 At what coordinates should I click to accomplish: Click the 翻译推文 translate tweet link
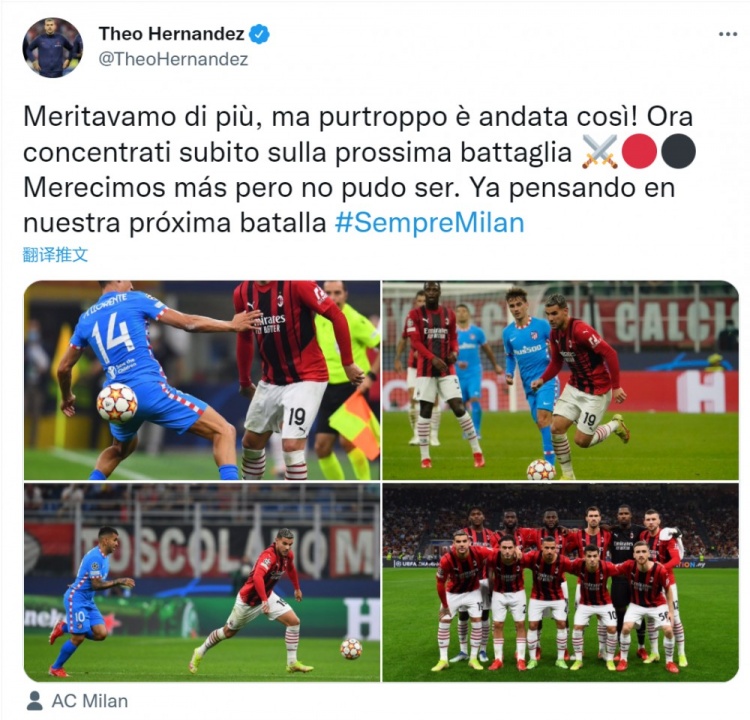click(55, 255)
